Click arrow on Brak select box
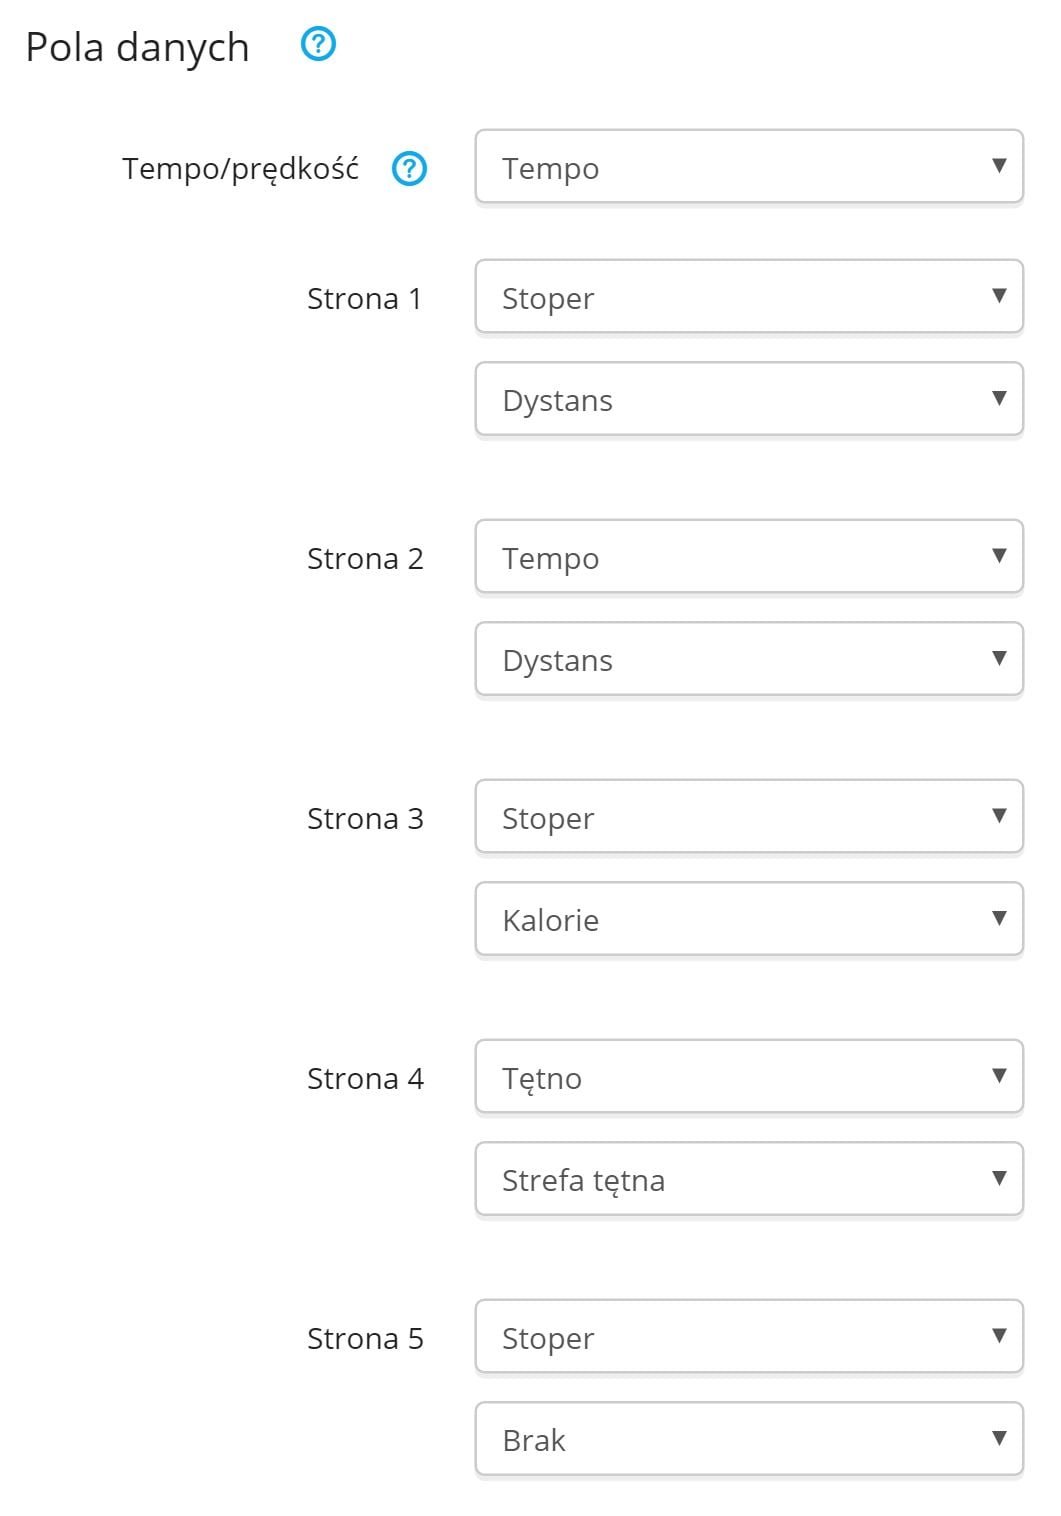This screenshot has width=1061, height=1516. [x=998, y=1438]
